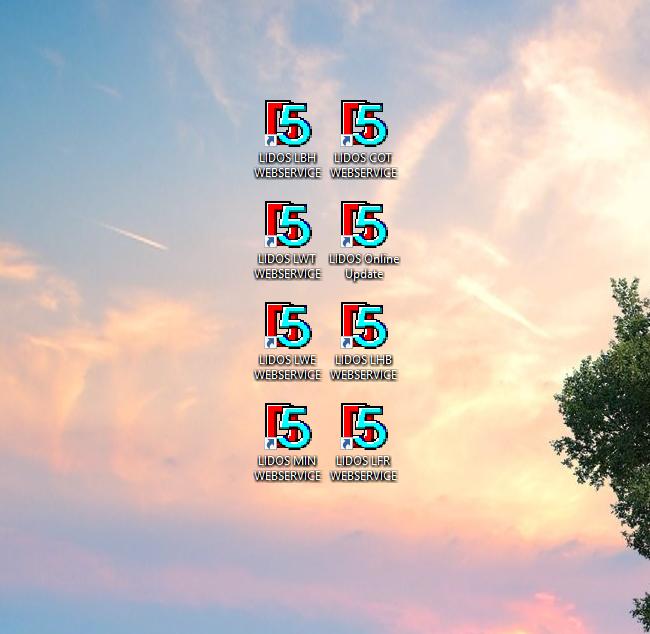Select the LIDOS LWE WEBSERVICE shortcut icon
The image size is (650, 634).
[x=288, y=325]
